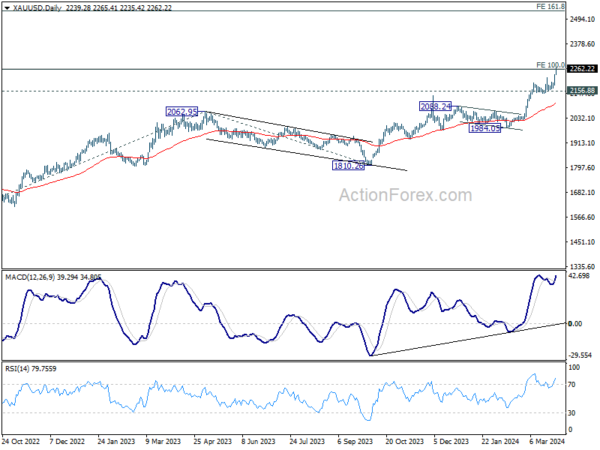Click the RSI 30 oversold level label
600x450 pixels.
coord(572,413)
